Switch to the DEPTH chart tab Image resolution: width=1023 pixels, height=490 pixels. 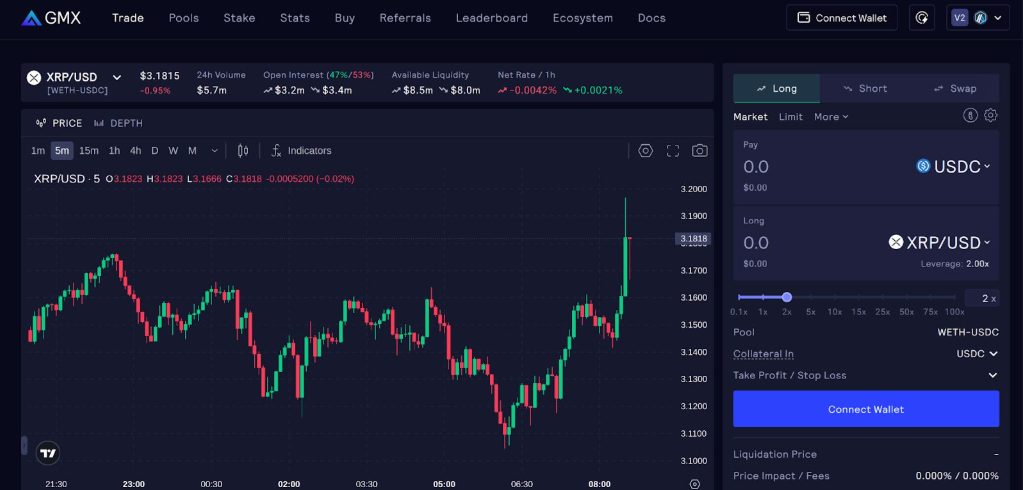click(x=118, y=123)
